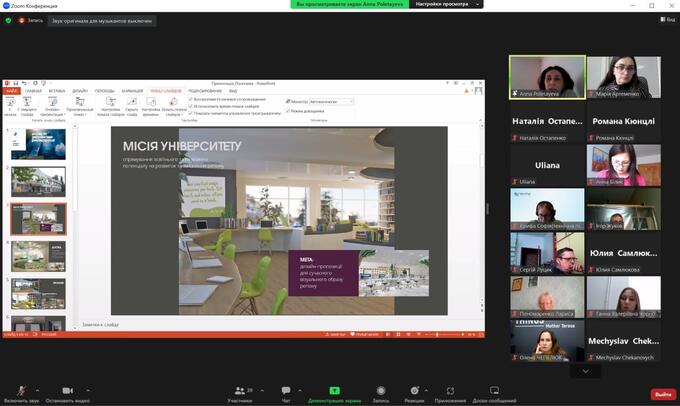Click the Record icon in toolbar
The width and height of the screenshot is (680, 406).
381,389
